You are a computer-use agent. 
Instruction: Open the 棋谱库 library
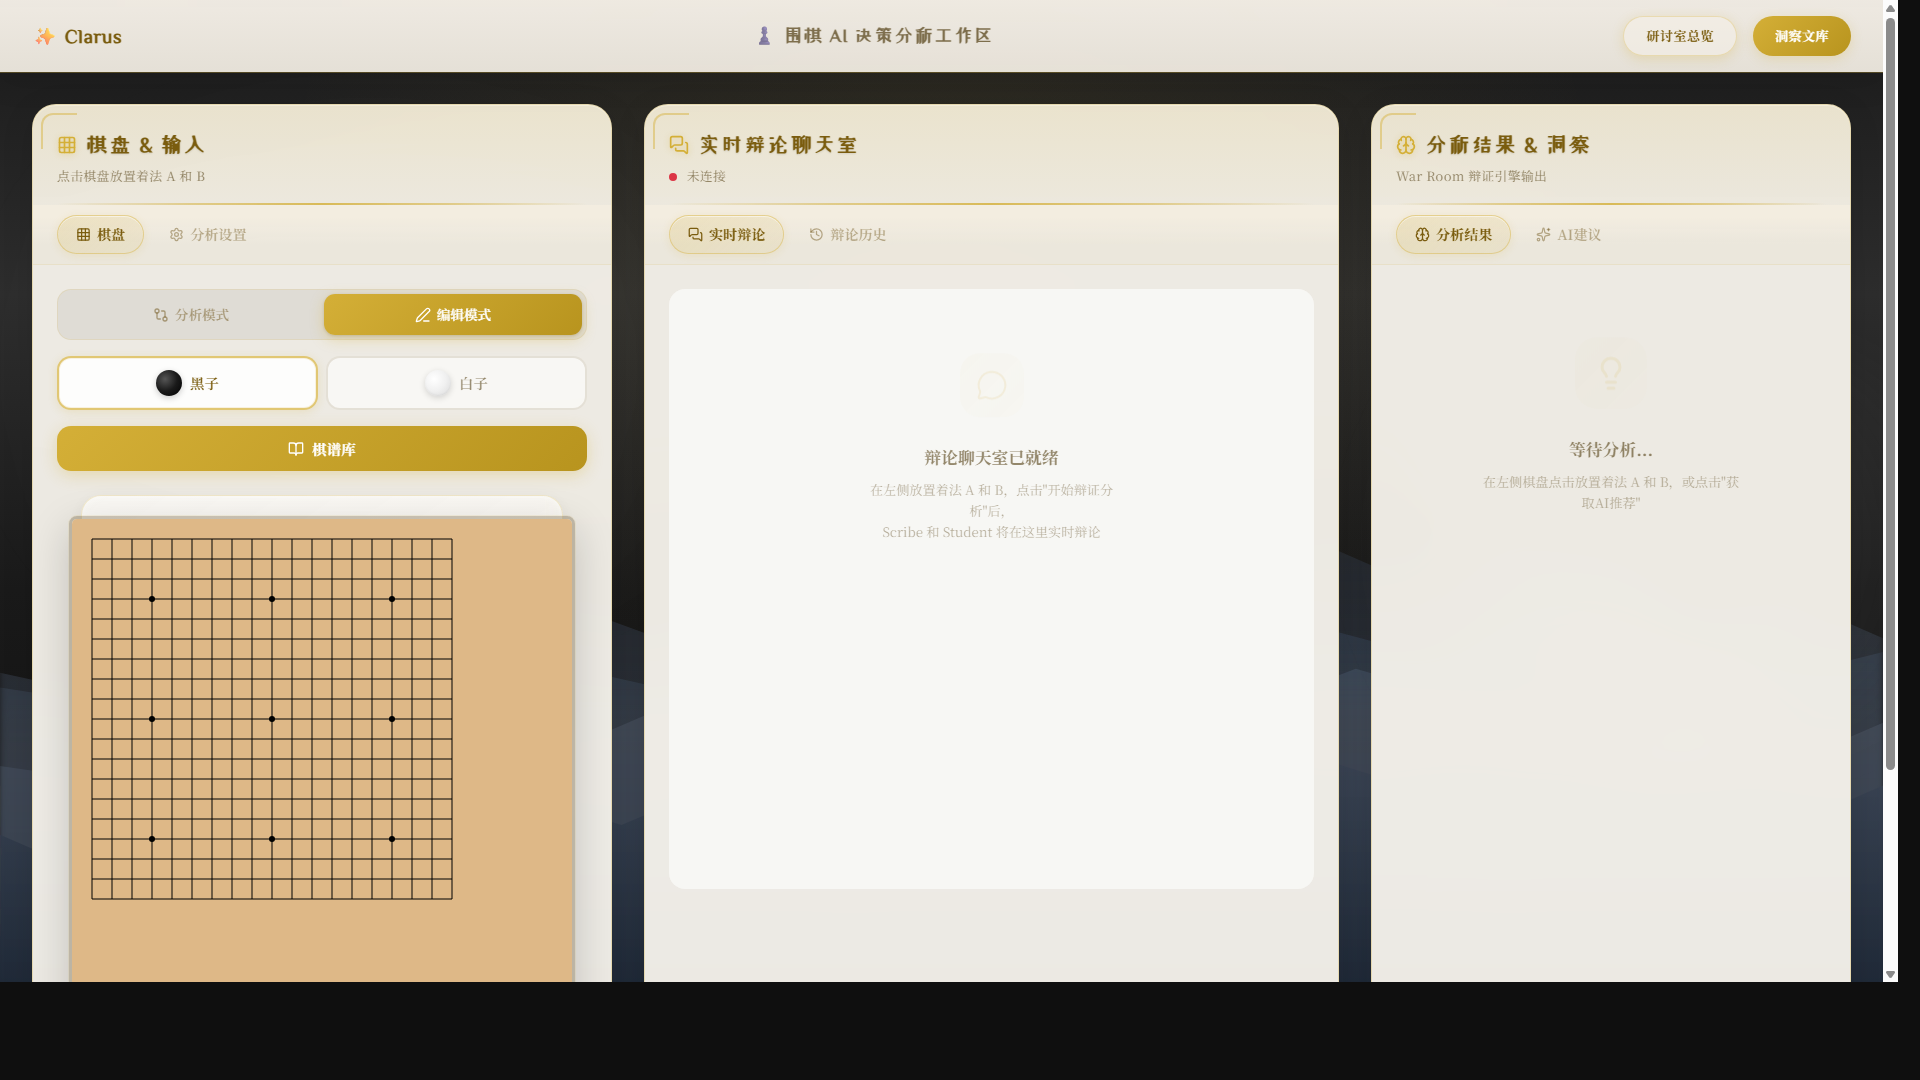click(x=322, y=449)
